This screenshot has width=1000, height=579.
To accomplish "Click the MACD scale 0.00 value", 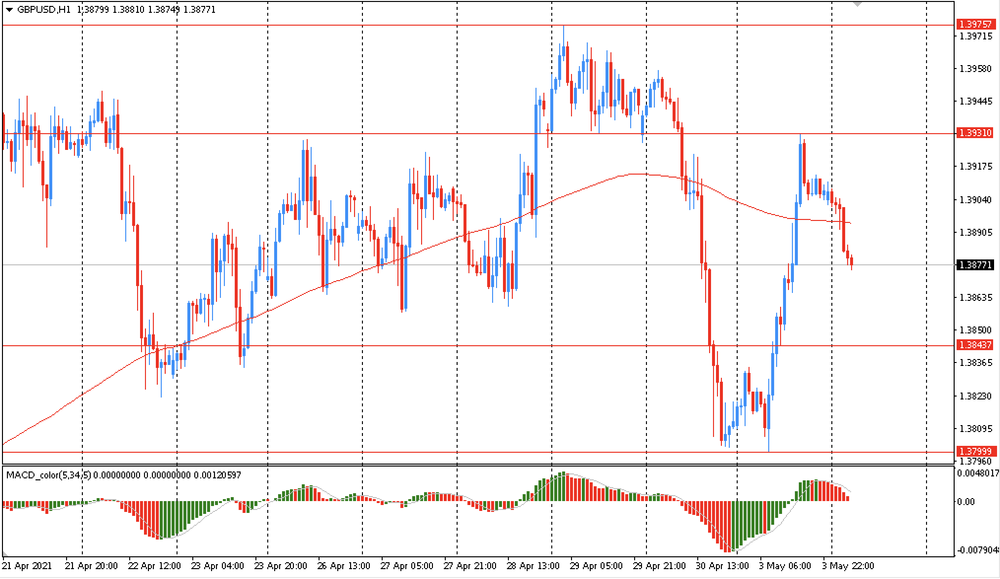I will click(967, 502).
